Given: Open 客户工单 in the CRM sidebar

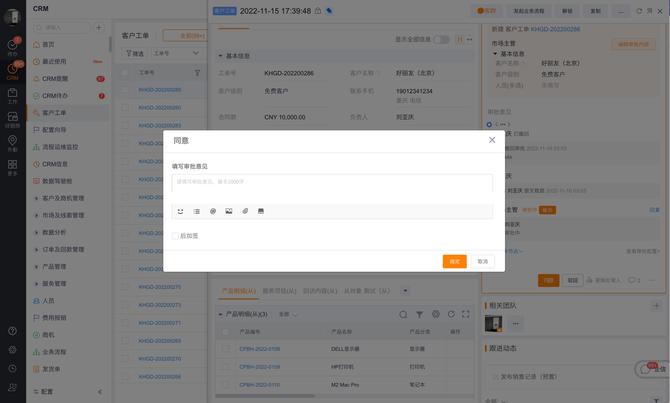Looking at the screenshot, I should pos(55,113).
